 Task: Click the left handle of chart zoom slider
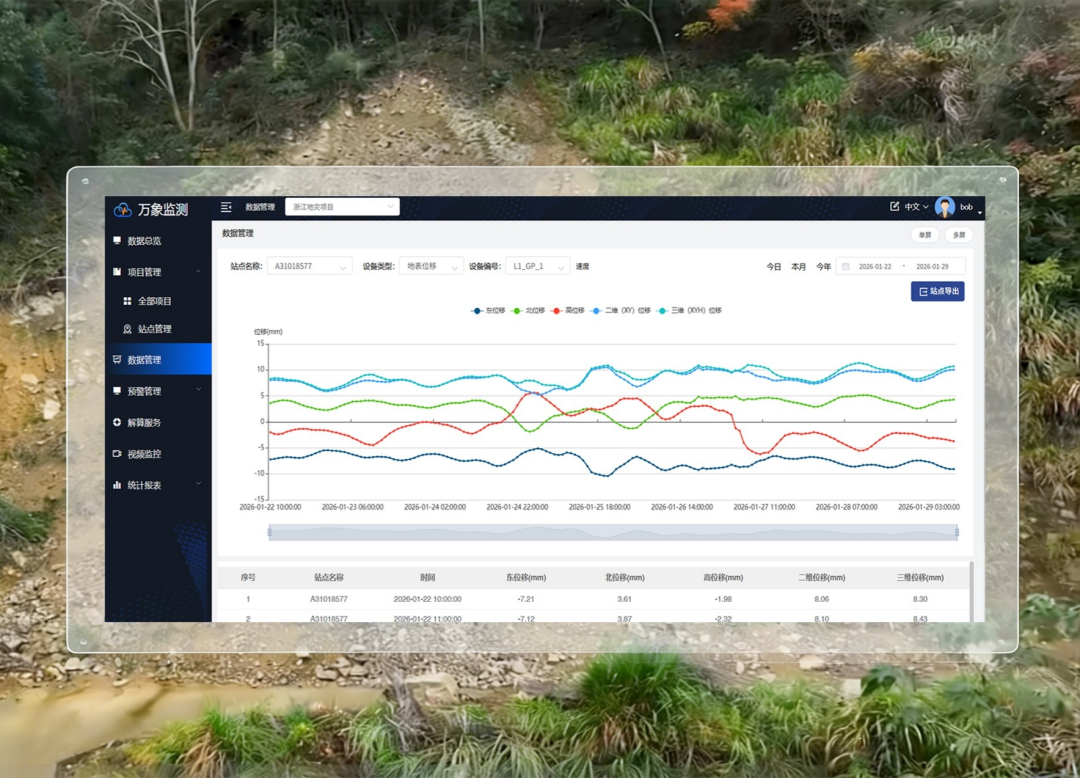pyautogui.click(x=270, y=533)
